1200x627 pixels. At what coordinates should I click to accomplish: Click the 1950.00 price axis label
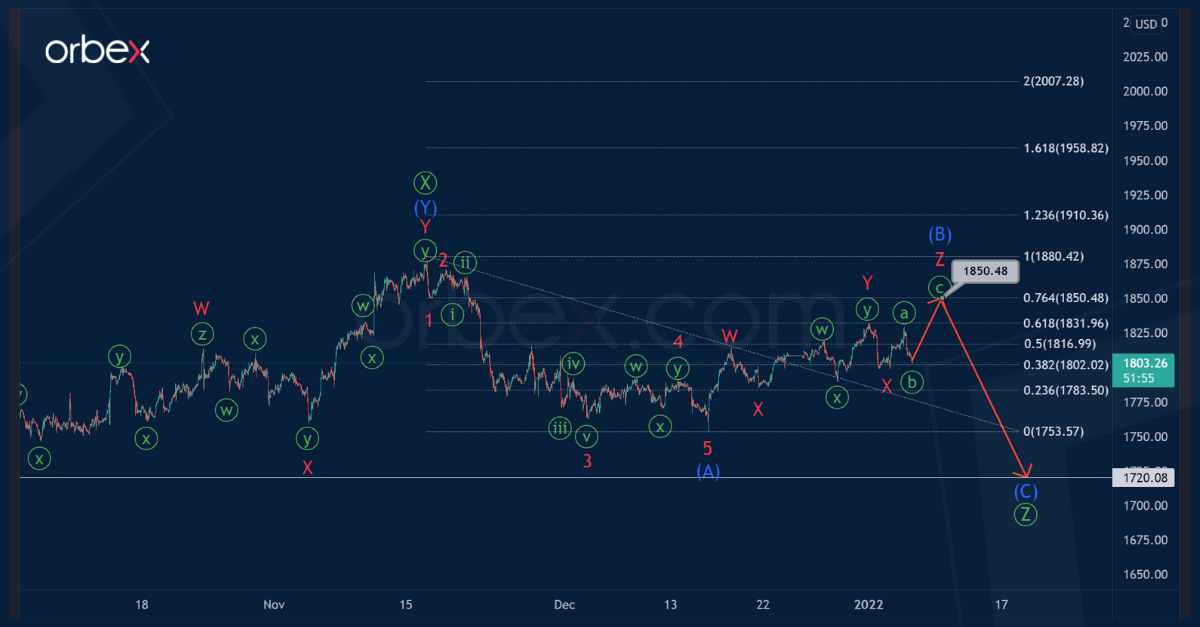tap(1146, 161)
